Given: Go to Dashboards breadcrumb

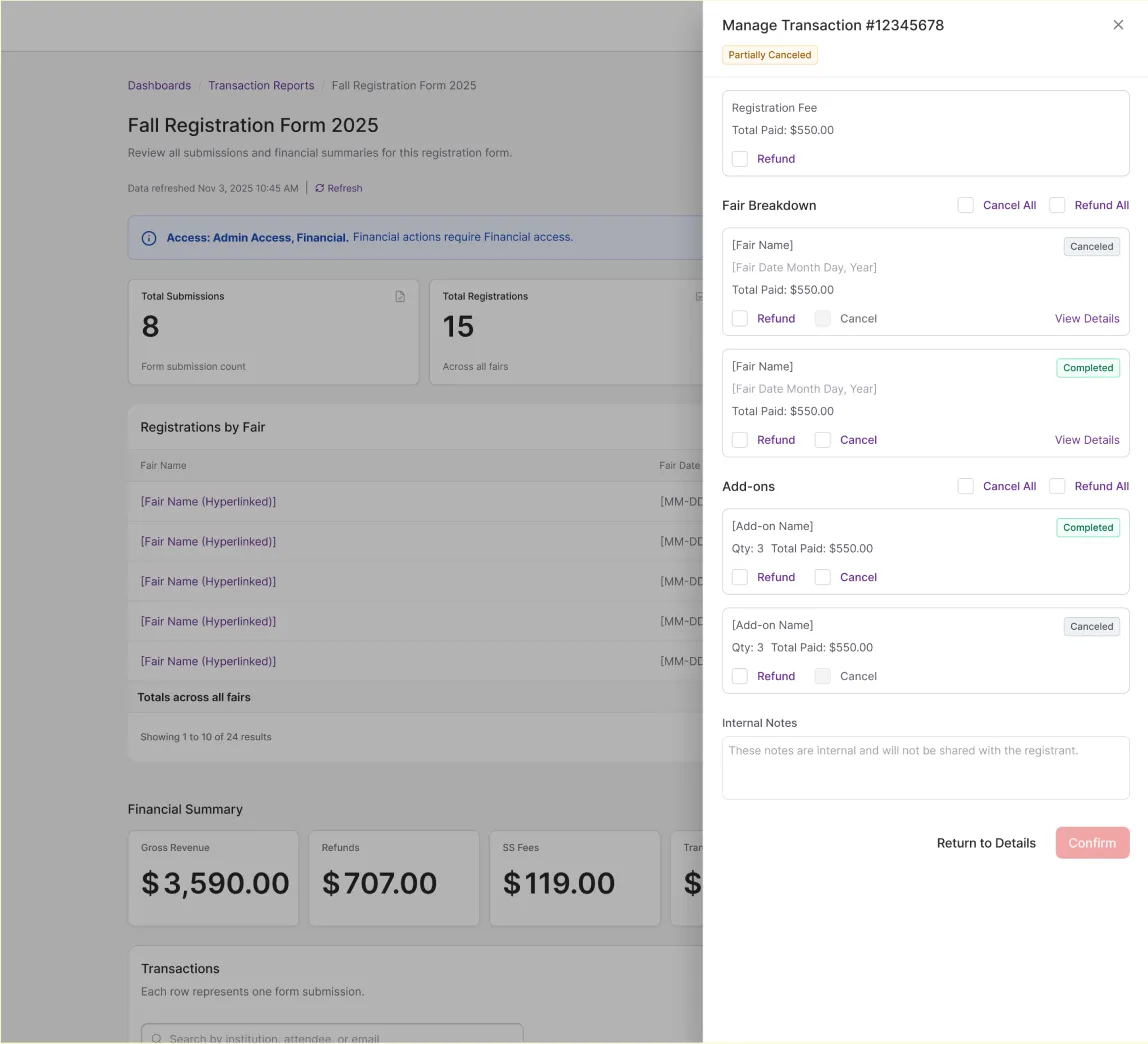Looking at the screenshot, I should 159,86.
